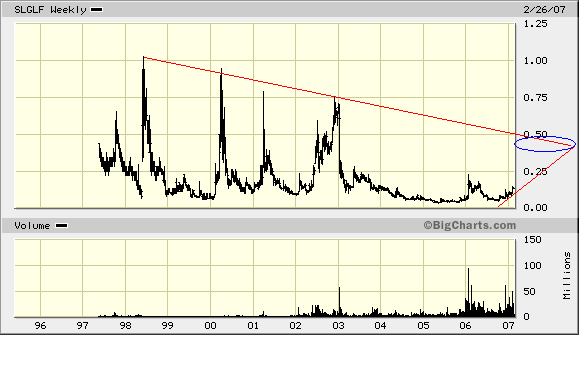
Task: Click the year label '04'
Action: (380, 326)
